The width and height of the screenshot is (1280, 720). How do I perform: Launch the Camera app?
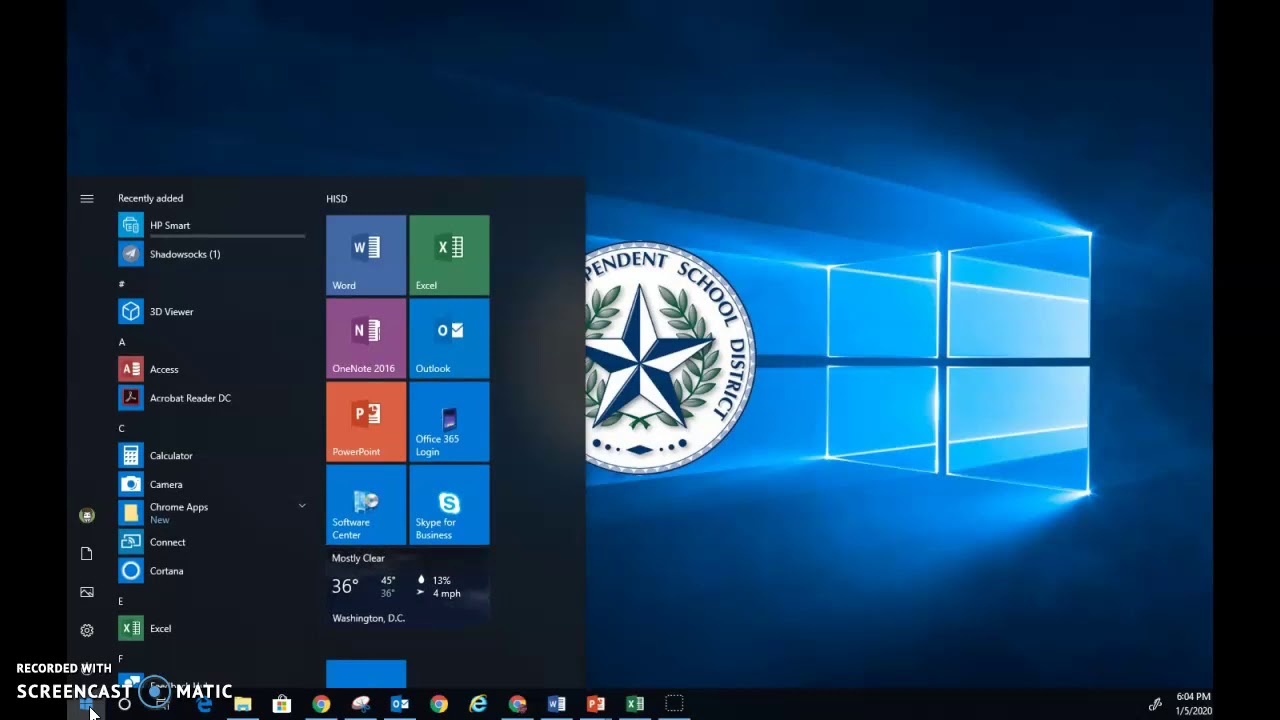pos(211,484)
